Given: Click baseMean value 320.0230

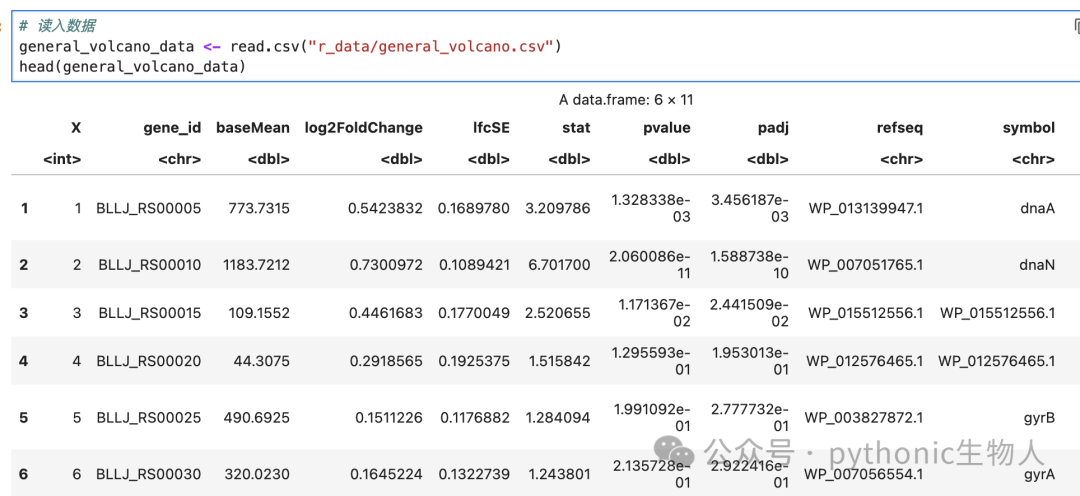Looking at the screenshot, I should point(256,474).
